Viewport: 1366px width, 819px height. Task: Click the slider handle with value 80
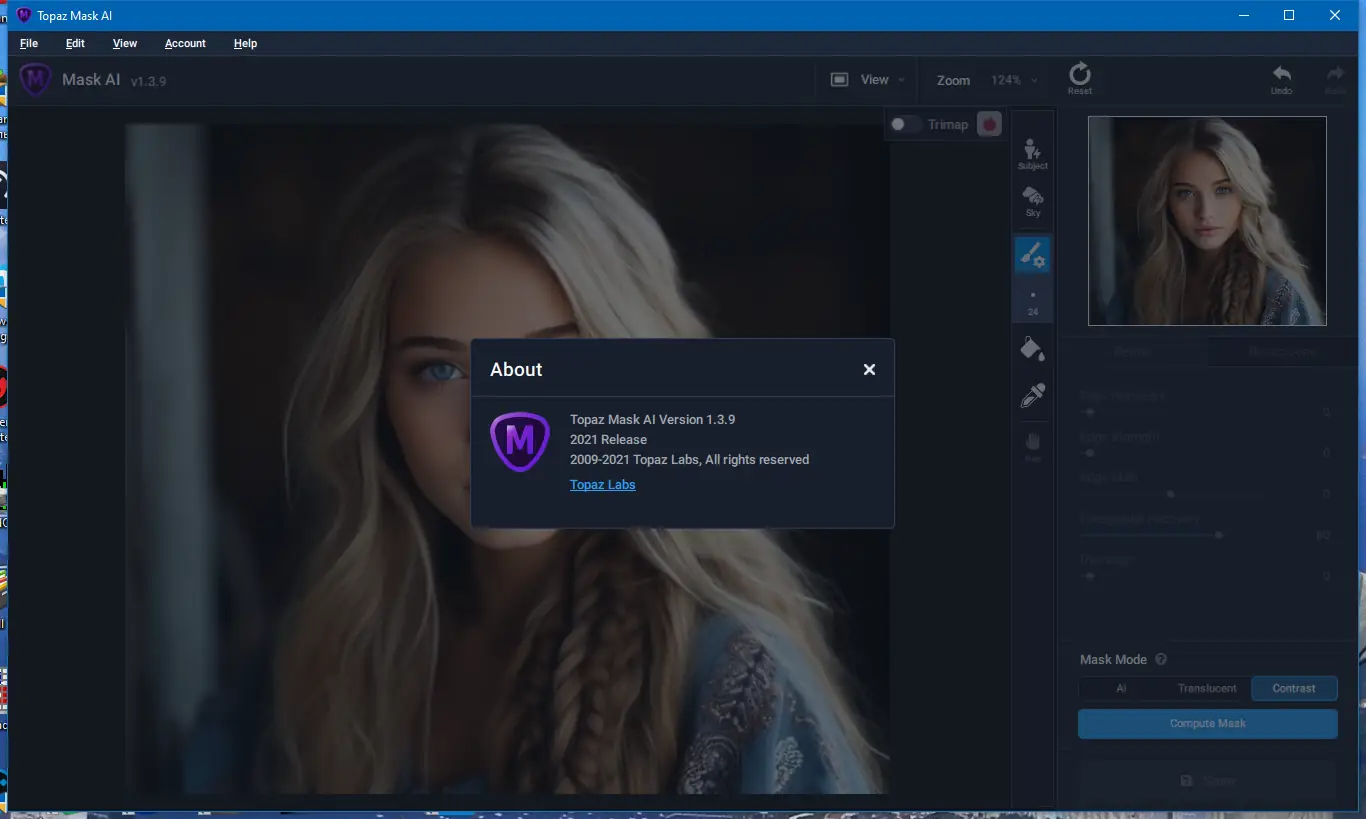pyautogui.click(x=1218, y=535)
